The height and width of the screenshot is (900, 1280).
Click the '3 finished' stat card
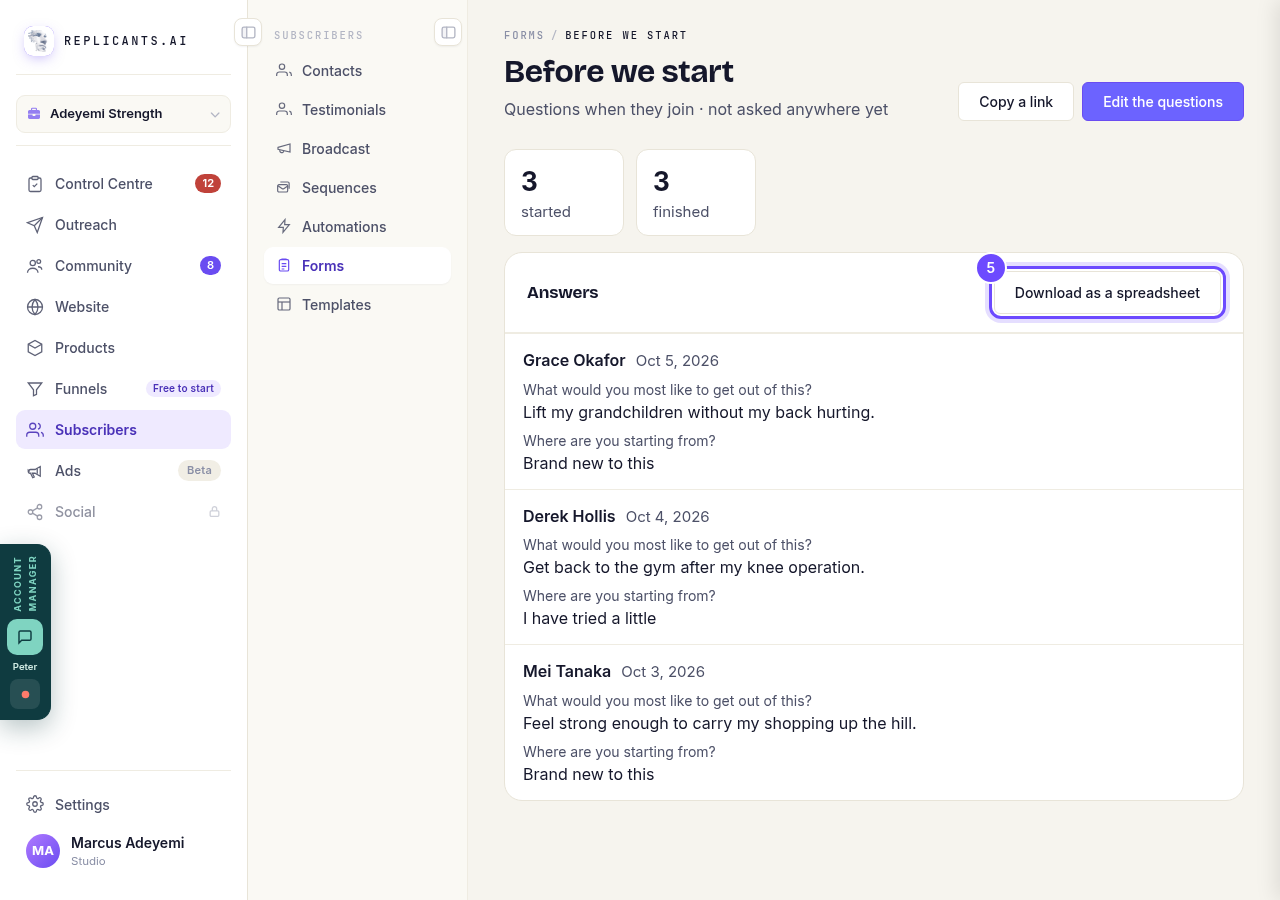pos(696,193)
